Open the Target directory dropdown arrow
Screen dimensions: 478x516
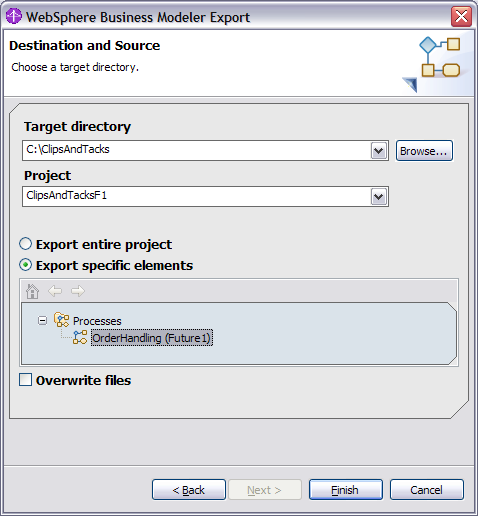tap(379, 151)
